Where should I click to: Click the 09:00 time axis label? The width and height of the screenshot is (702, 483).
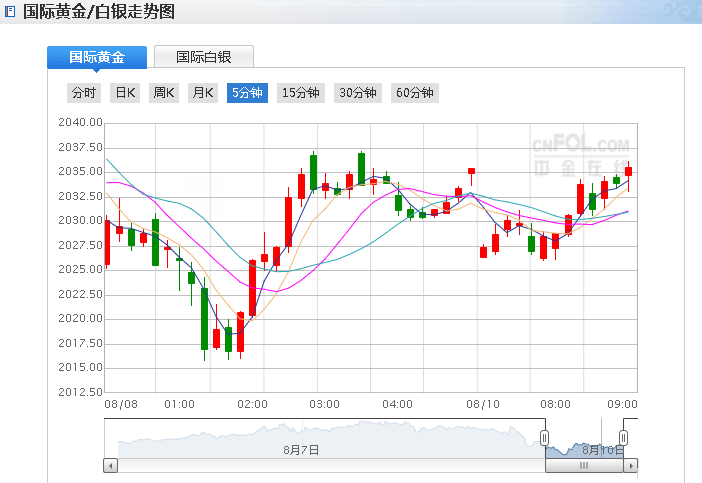click(622, 404)
